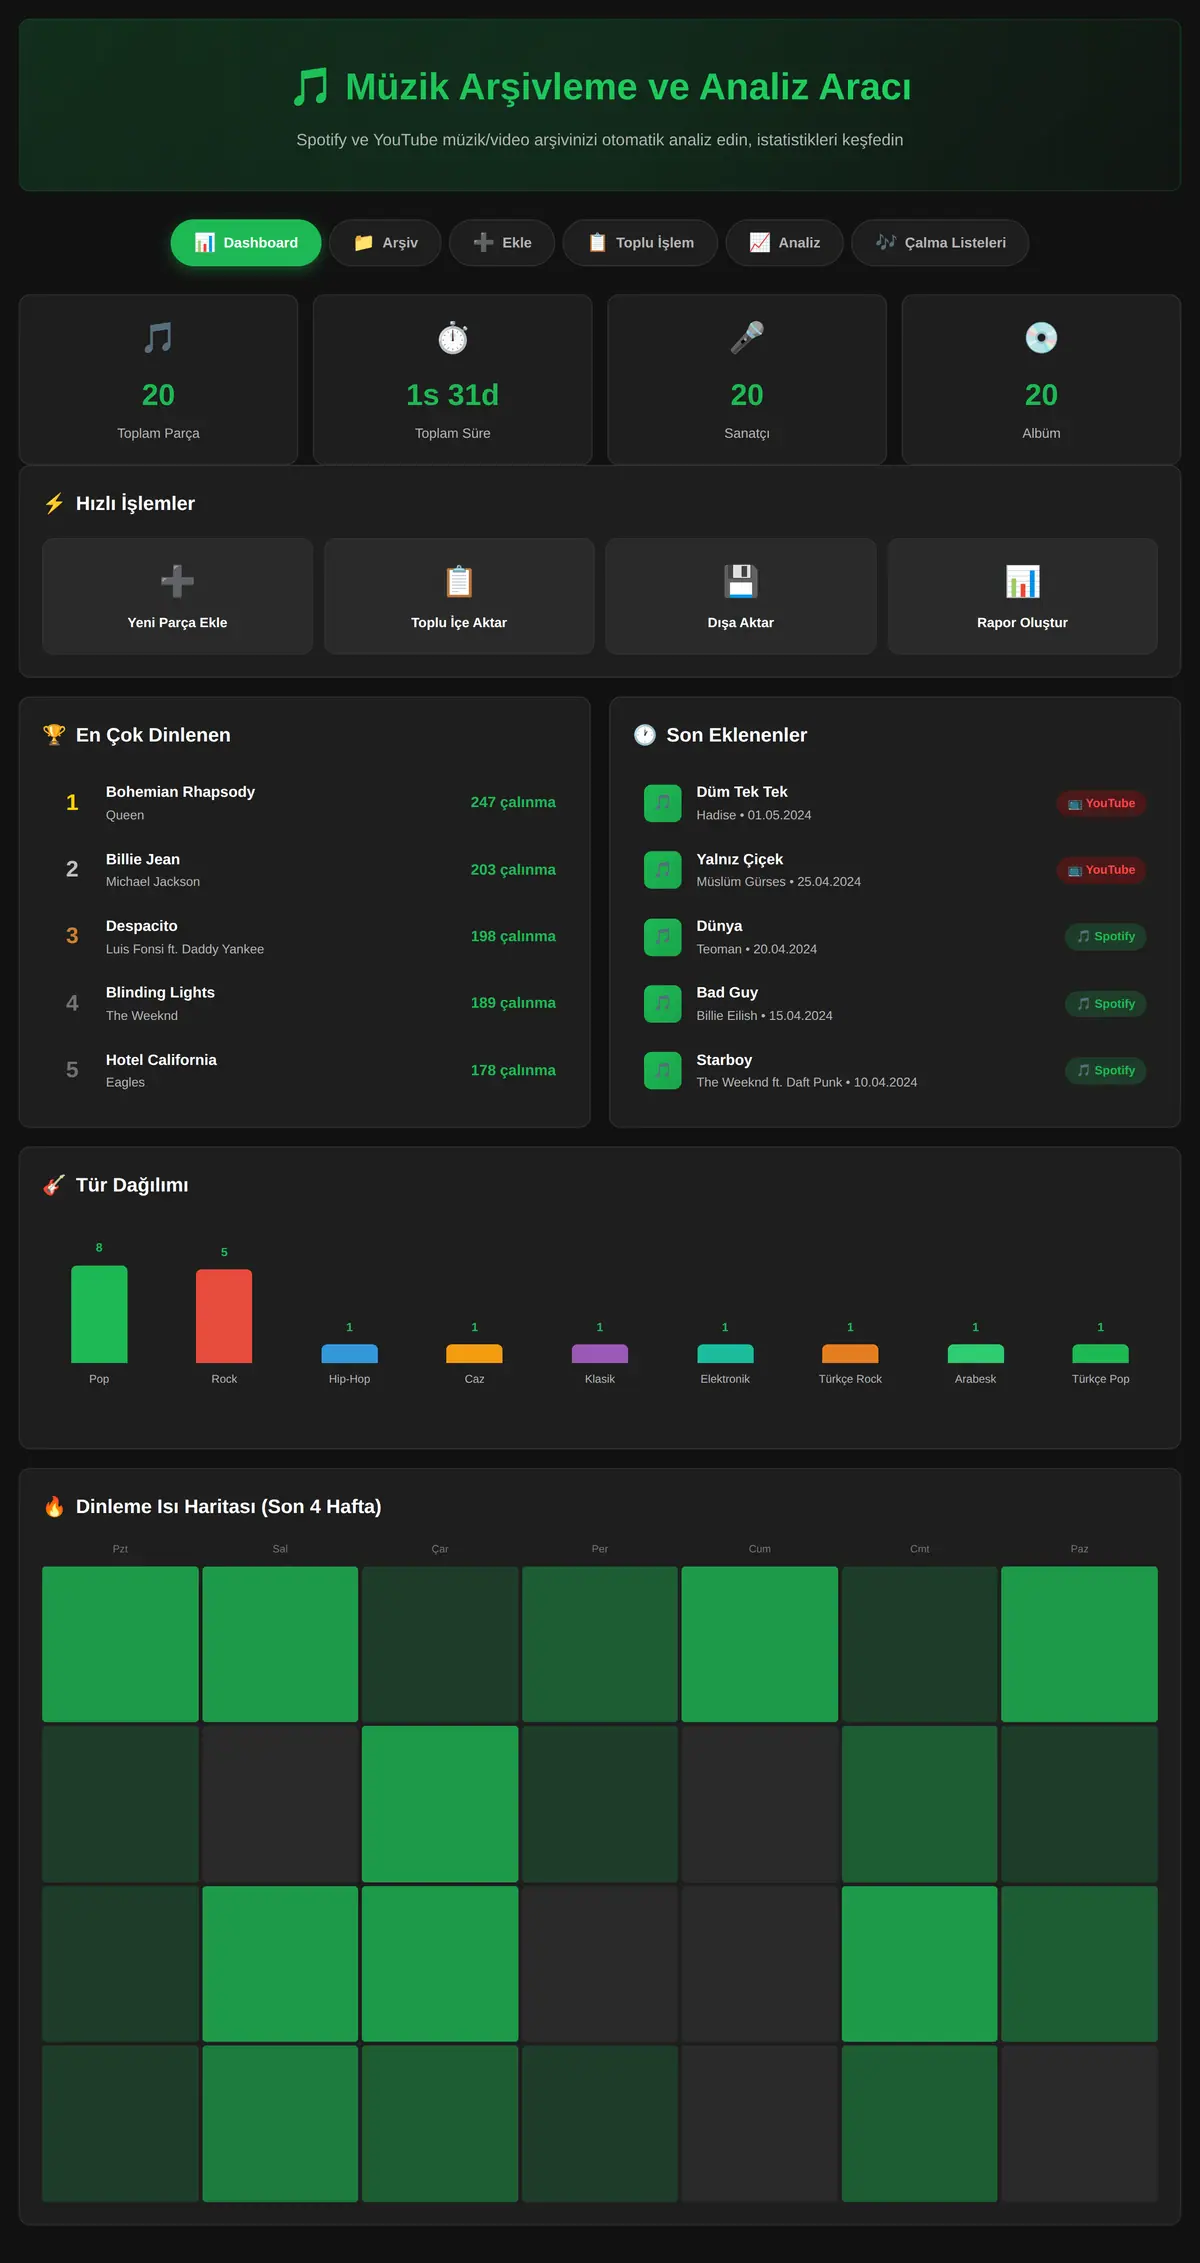Click the lightning icon next to Hızlı İşlemler
This screenshot has height=2263, width=1200.
click(x=54, y=503)
